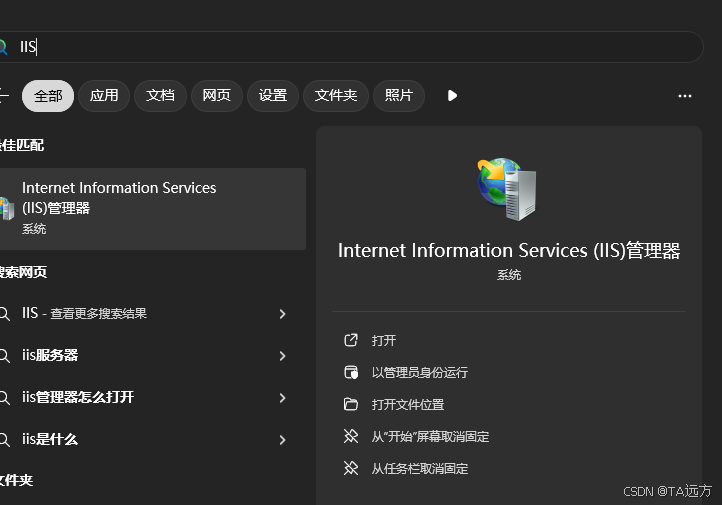Click the search icon next to iis管理器怎么打开
This screenshot has width=722, height=505.
pyautogui.click(x=4, y=398)
